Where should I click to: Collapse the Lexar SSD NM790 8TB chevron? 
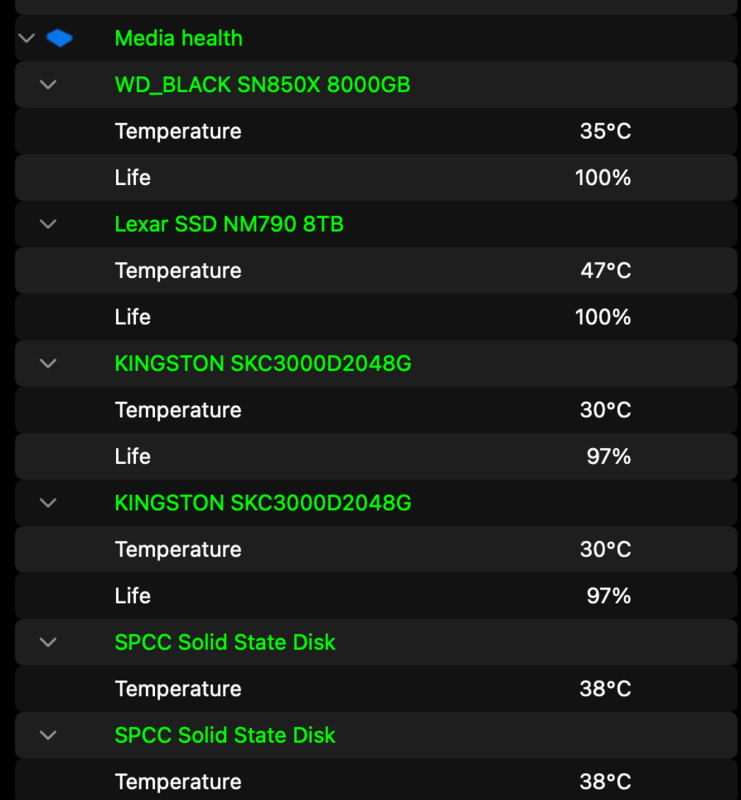(48, 224)
